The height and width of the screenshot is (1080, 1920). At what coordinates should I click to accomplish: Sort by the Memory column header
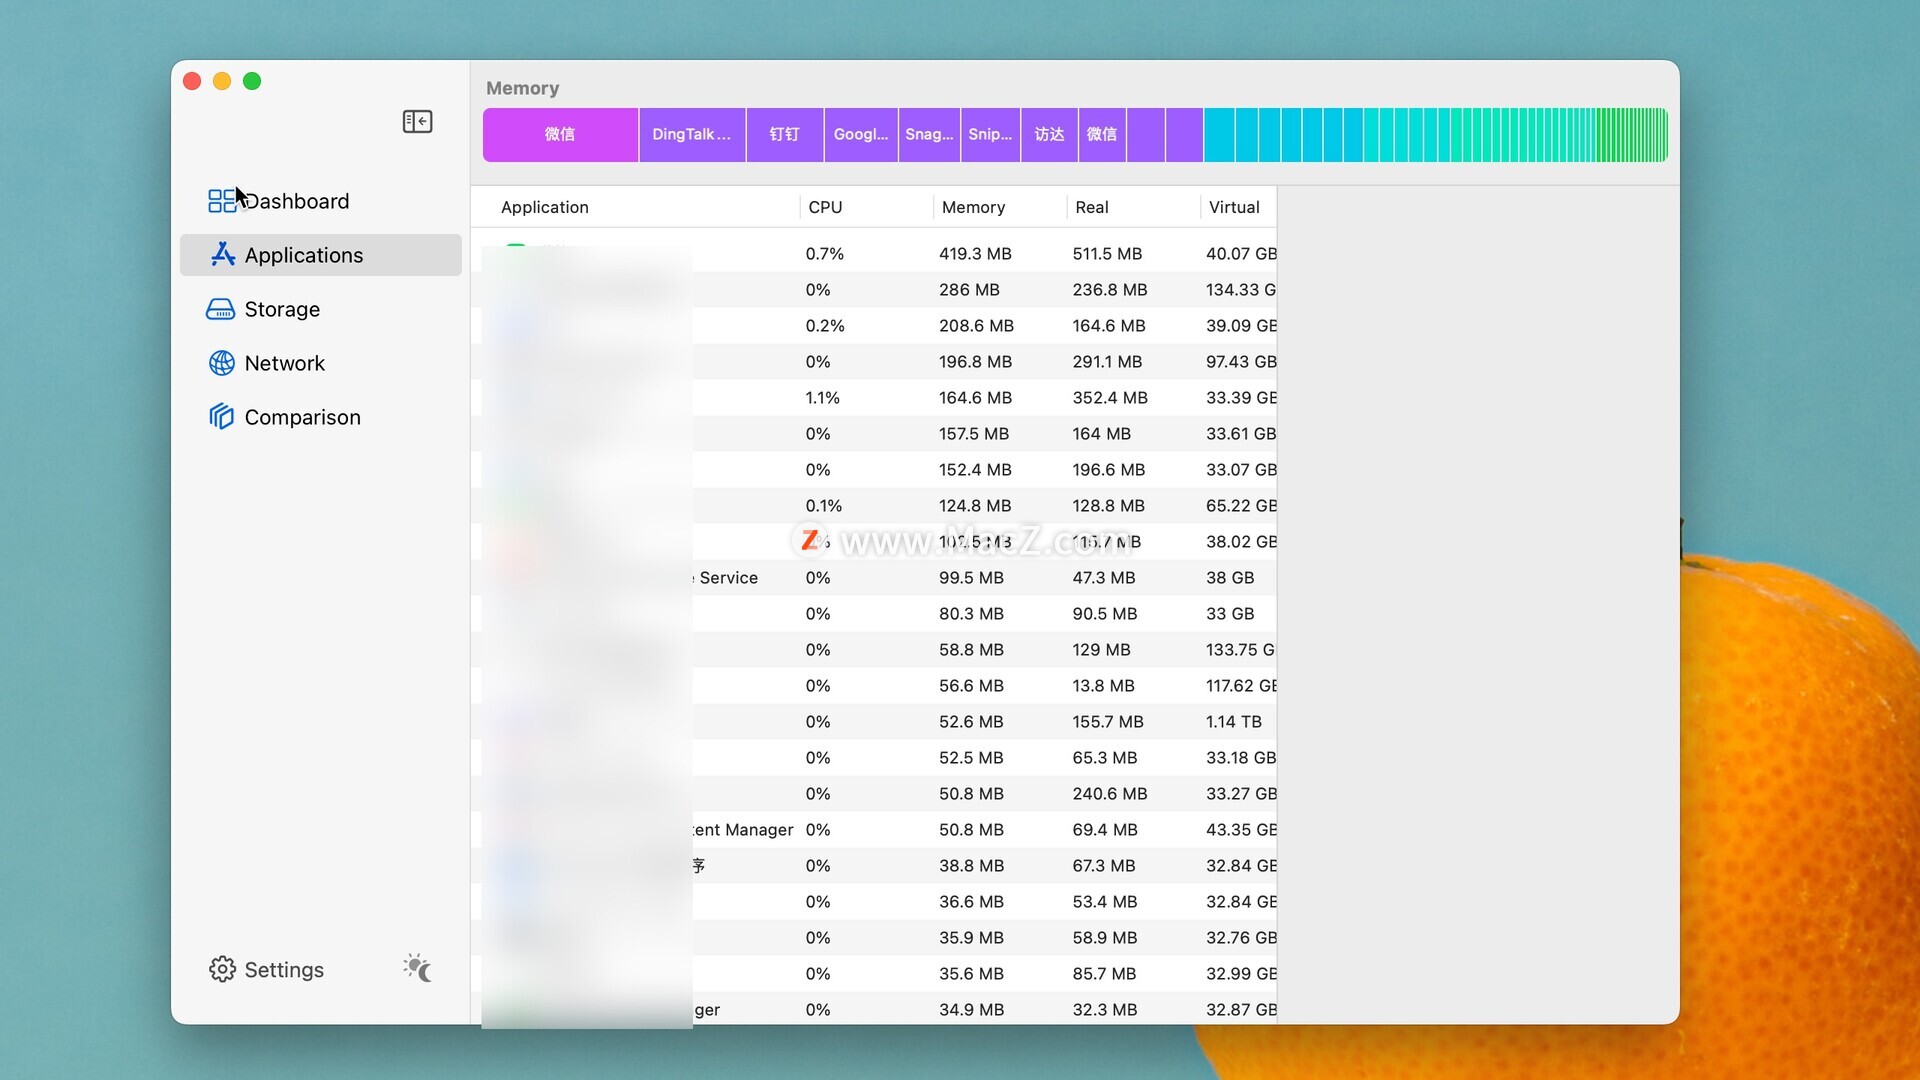coord(973,207)
